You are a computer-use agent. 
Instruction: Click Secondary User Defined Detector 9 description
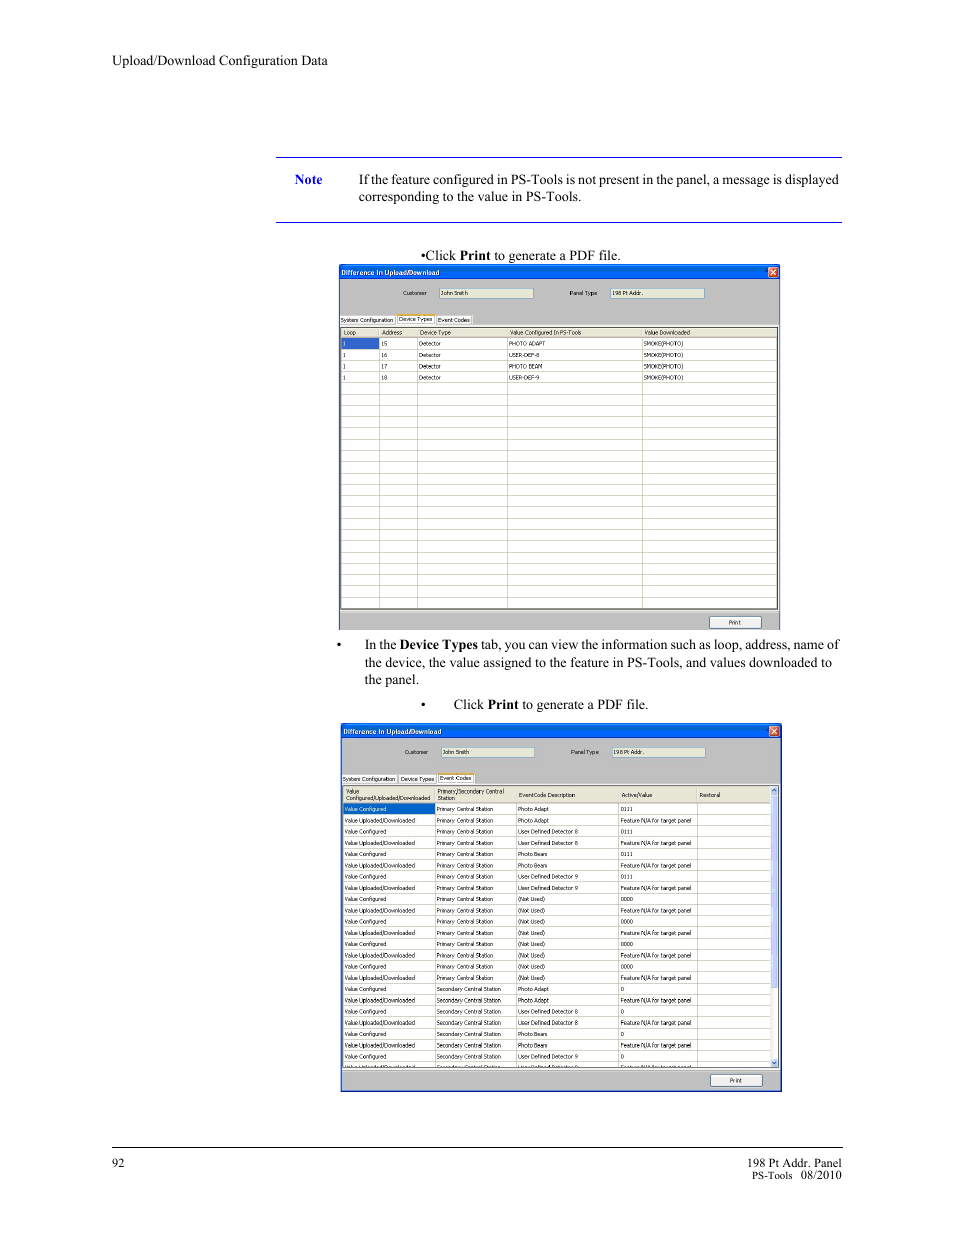[567, 1056]
